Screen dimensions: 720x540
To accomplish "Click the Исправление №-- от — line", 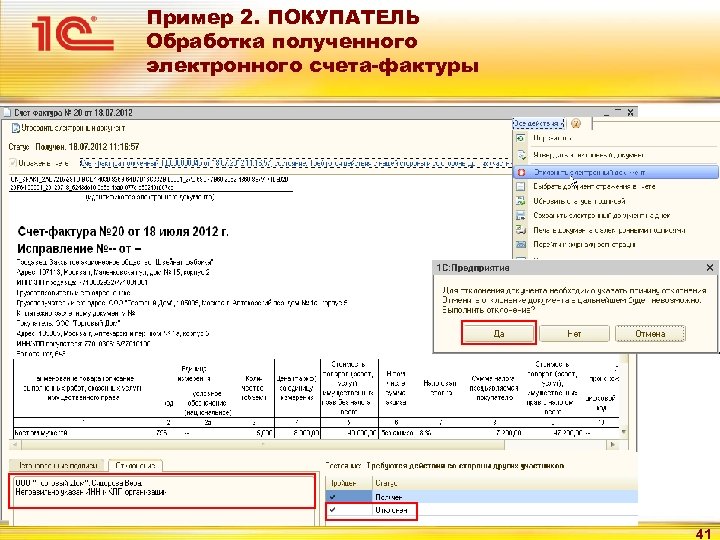I will coord(79,248).
